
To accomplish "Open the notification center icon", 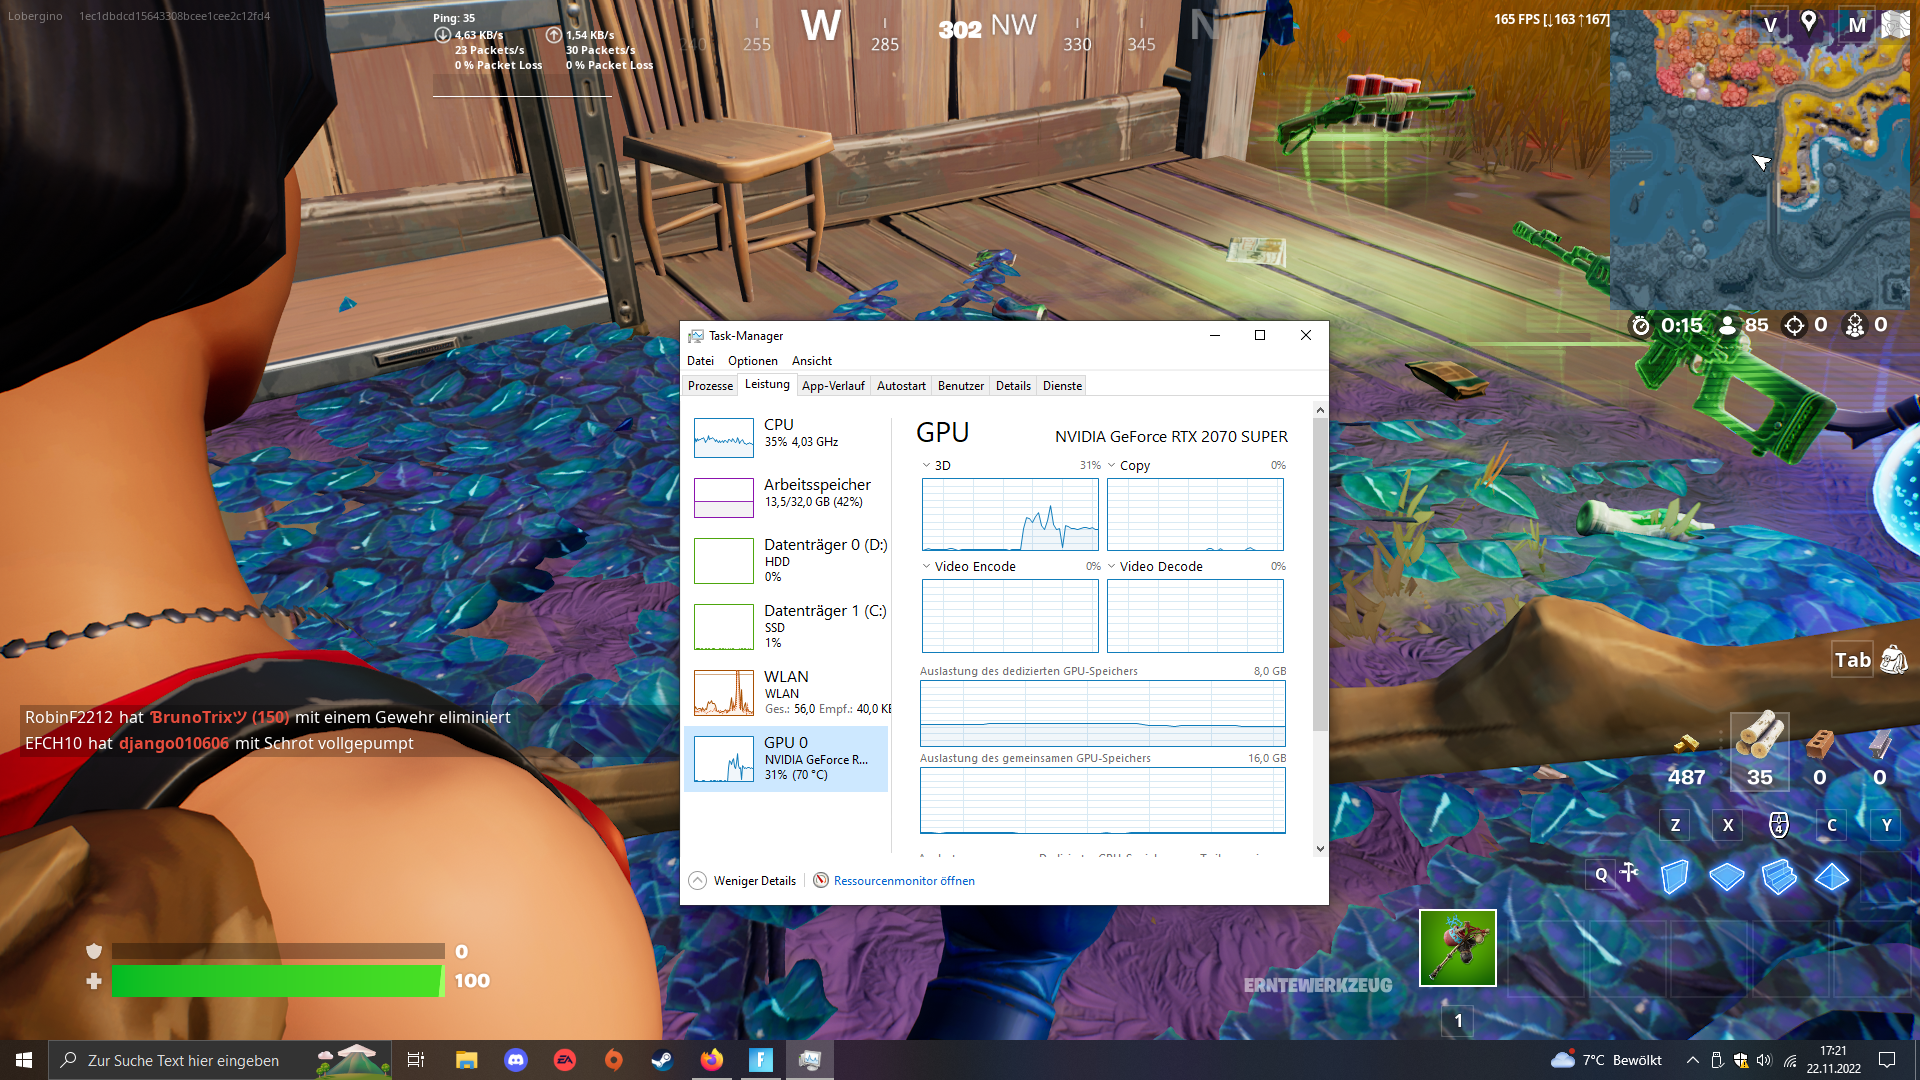I will pyautogui.click(x=1887, y=1060).
